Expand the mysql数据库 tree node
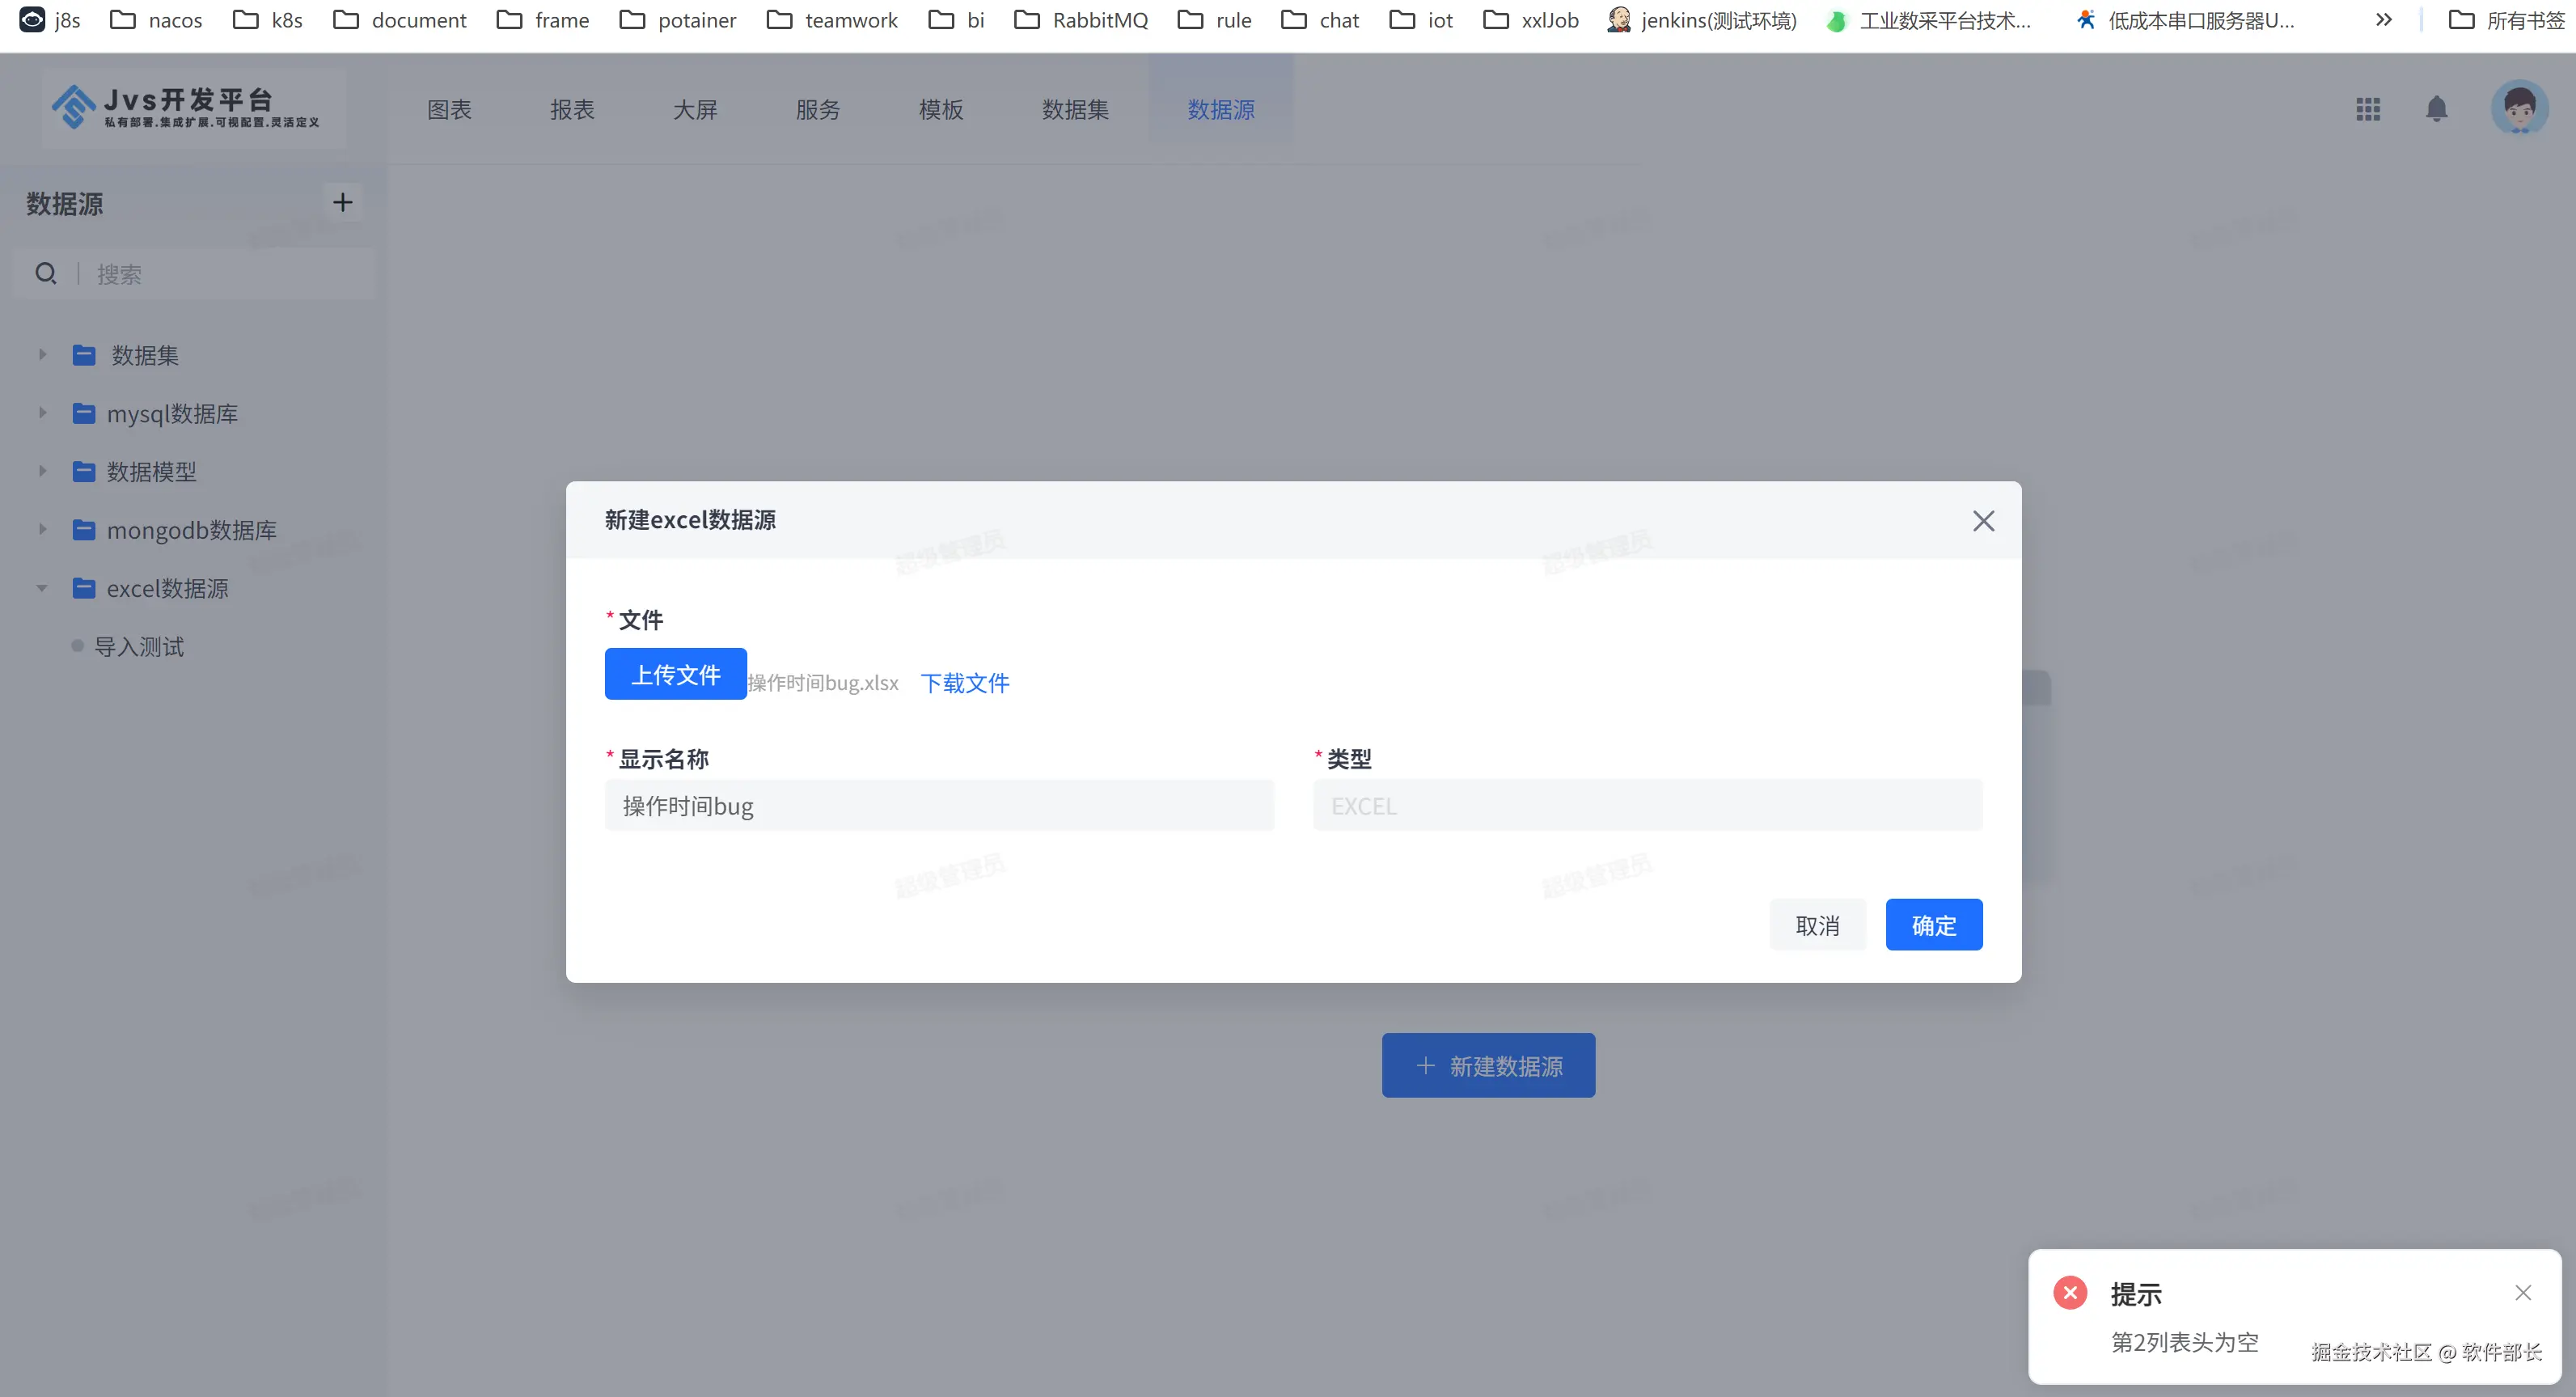 [42, 413]
